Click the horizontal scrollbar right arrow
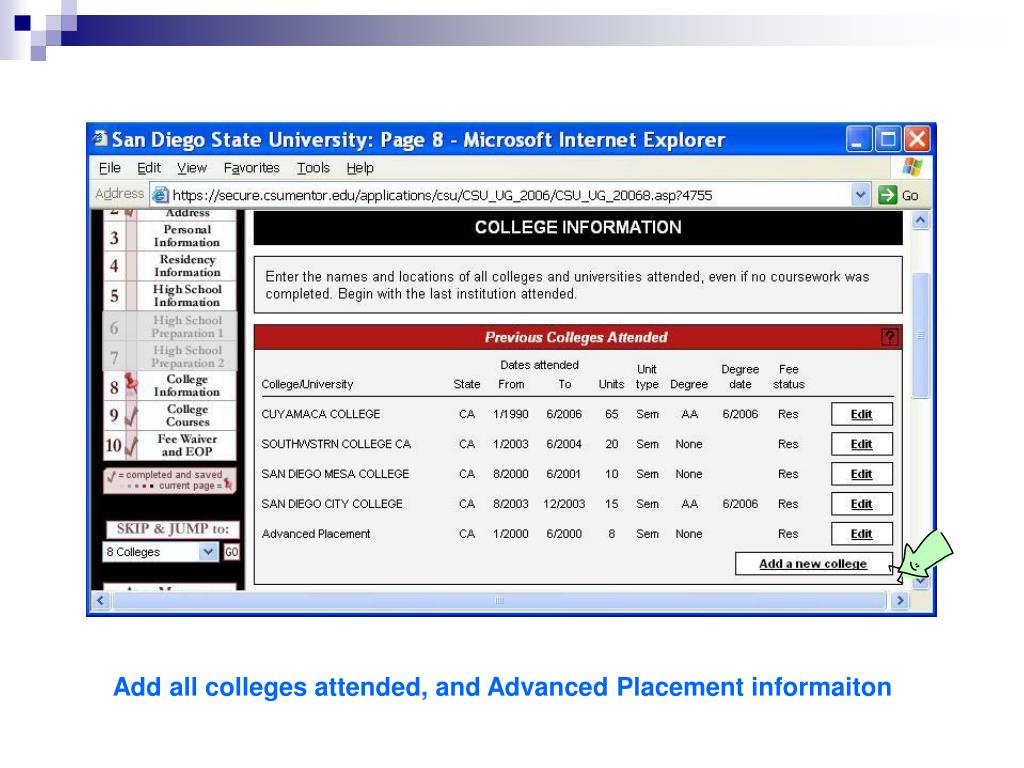Viewport: 1024px width, 768px height. [900, 600]
